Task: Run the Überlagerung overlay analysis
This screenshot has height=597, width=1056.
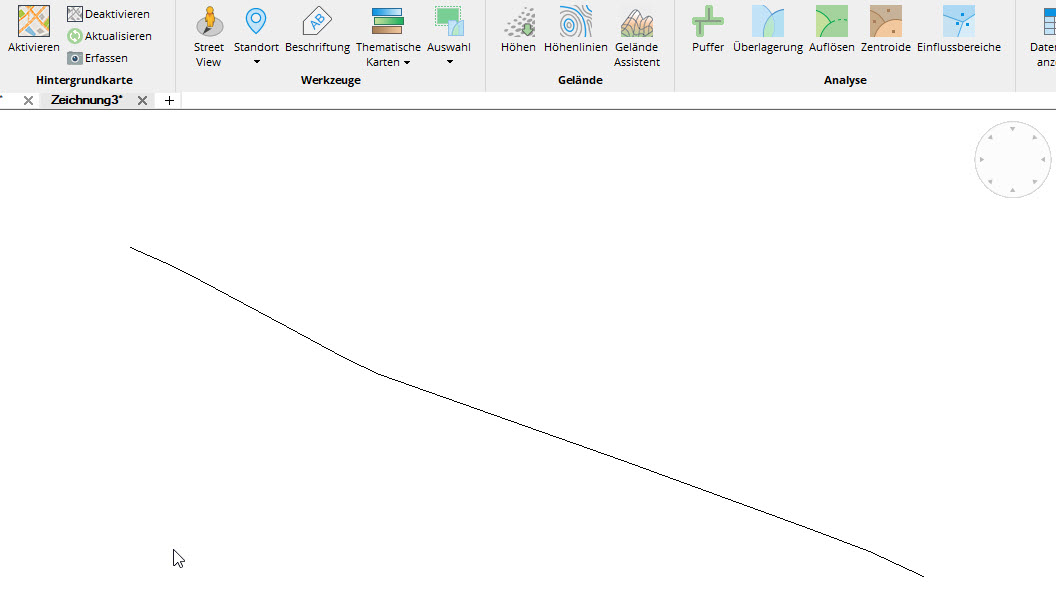Action: 767,30
